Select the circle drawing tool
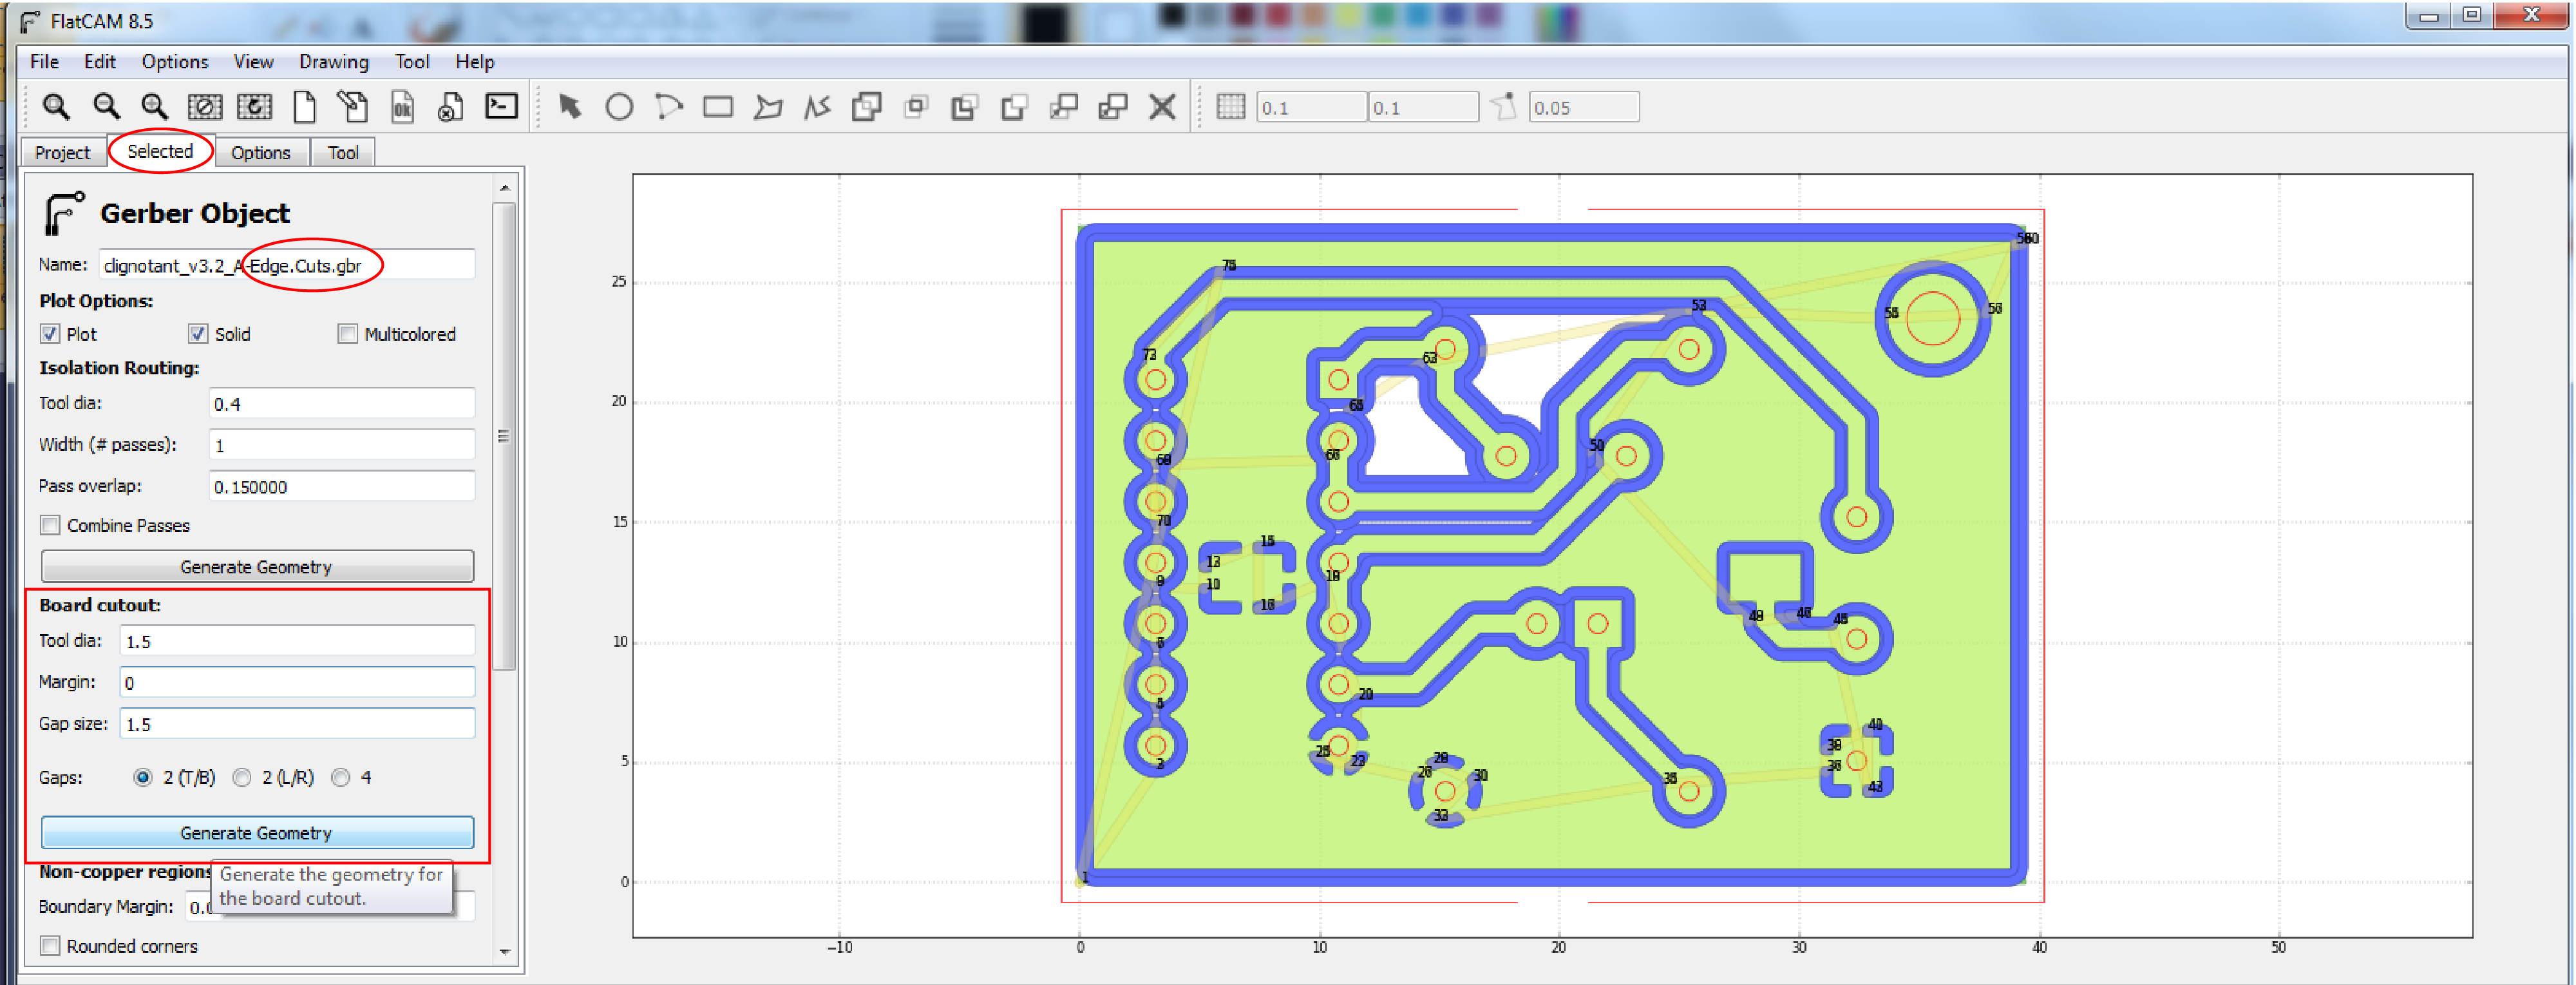The width and height of the screenshot is (2576, 985). coord(619,106)
